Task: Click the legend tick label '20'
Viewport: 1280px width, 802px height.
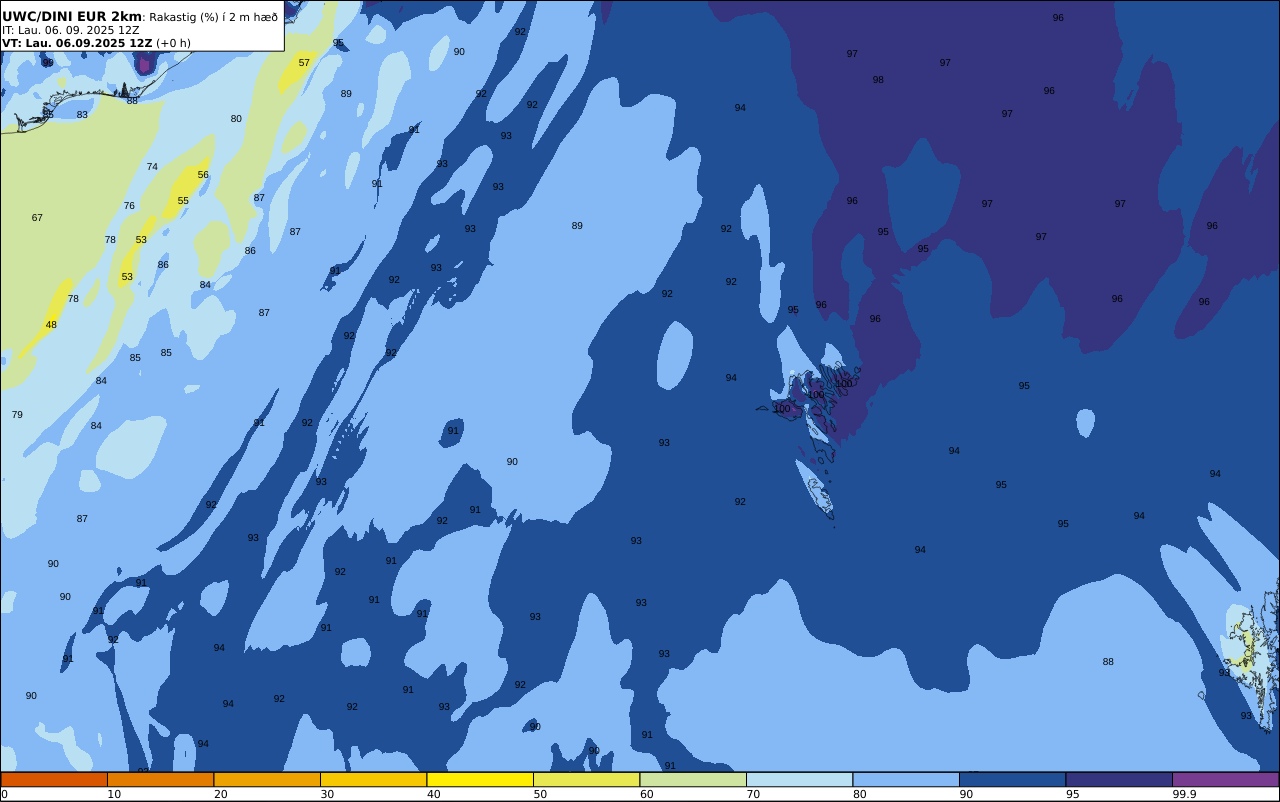Action: point(221,794)
